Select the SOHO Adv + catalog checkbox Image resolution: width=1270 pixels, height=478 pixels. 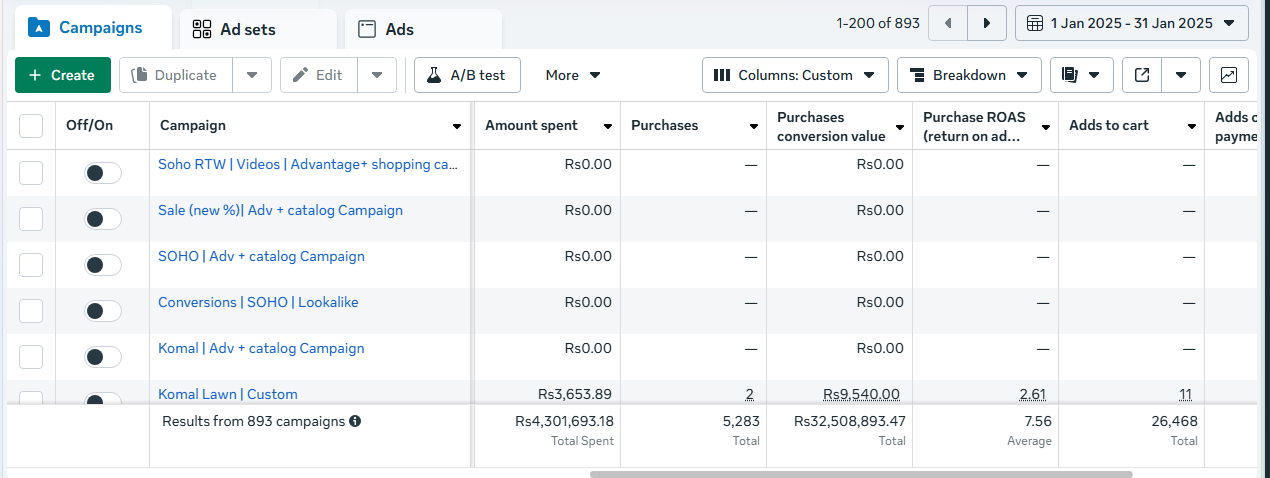click(x=31, y=265)
